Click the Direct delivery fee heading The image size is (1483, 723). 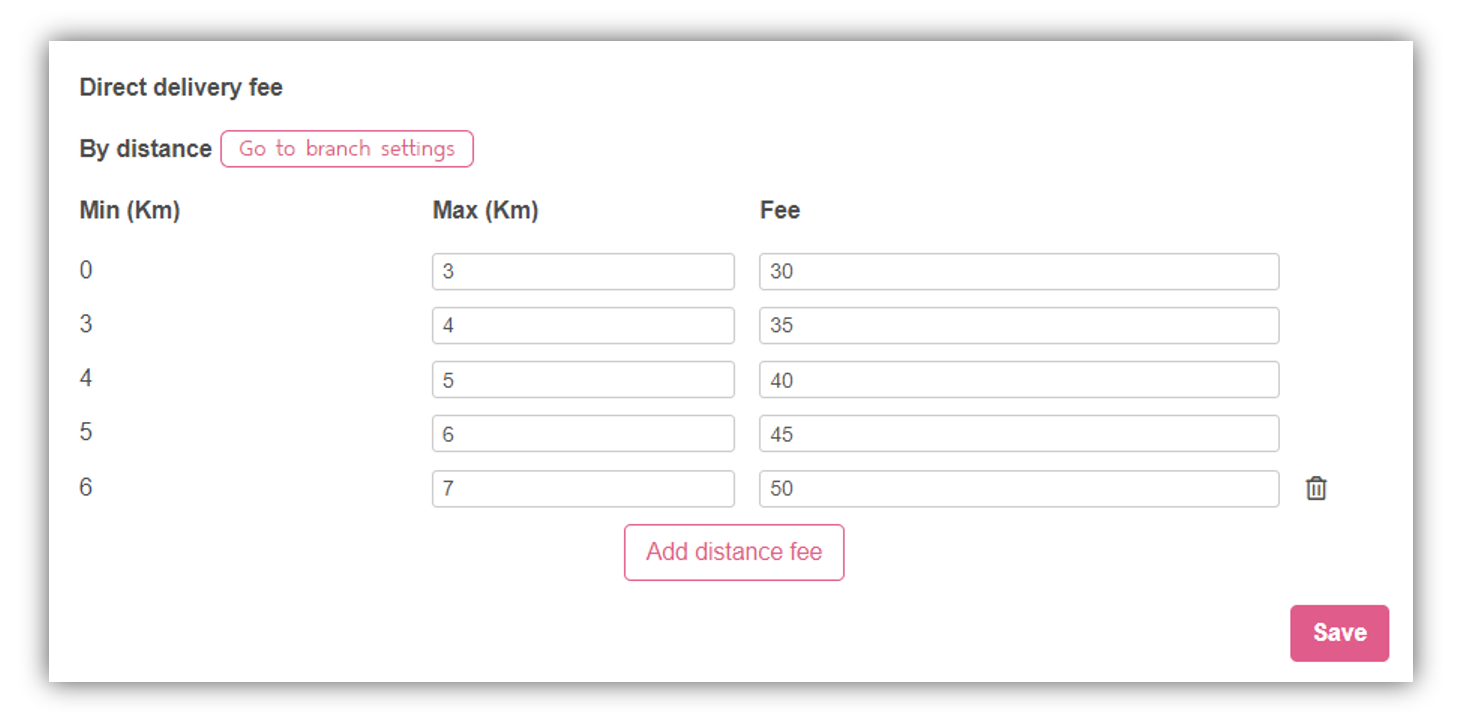(x=181, y=88)
